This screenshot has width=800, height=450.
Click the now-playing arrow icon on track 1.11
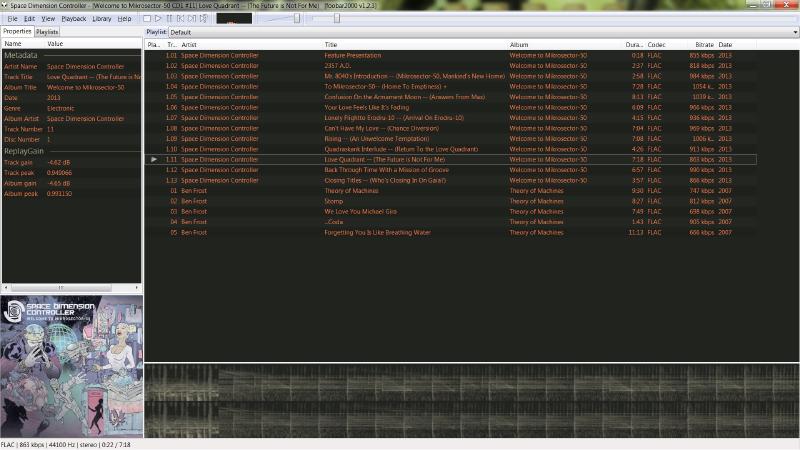[x=154, y=160]
